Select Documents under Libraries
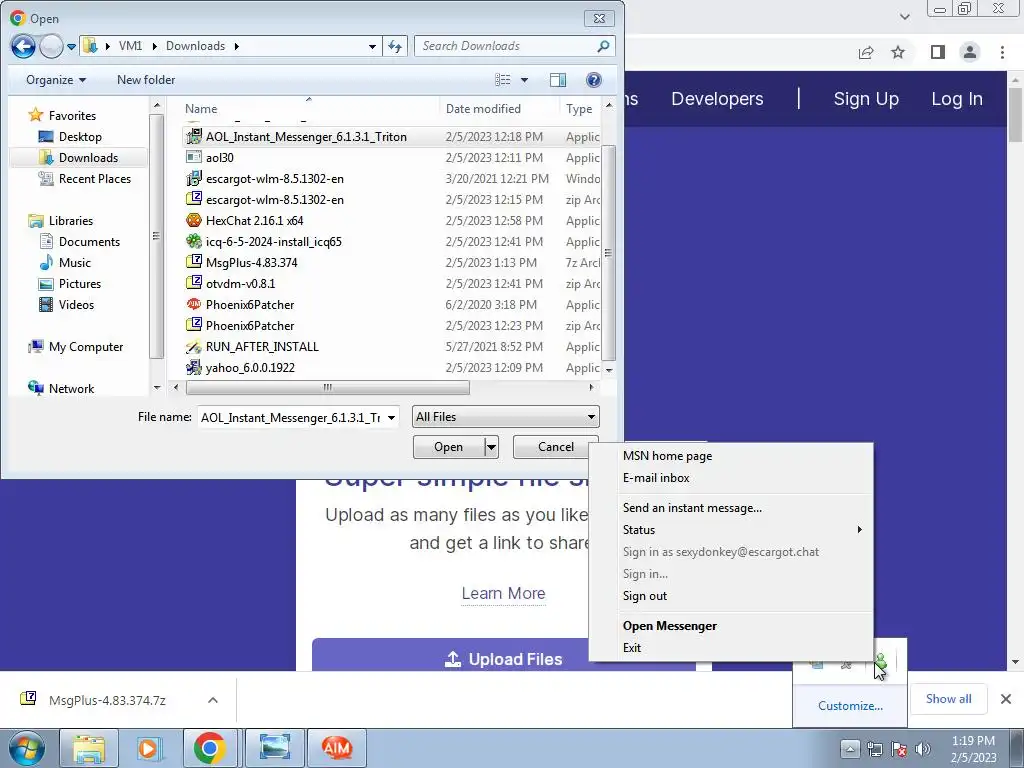The height and width of the screenshot is (768, 1024). [x=89, y=242]
